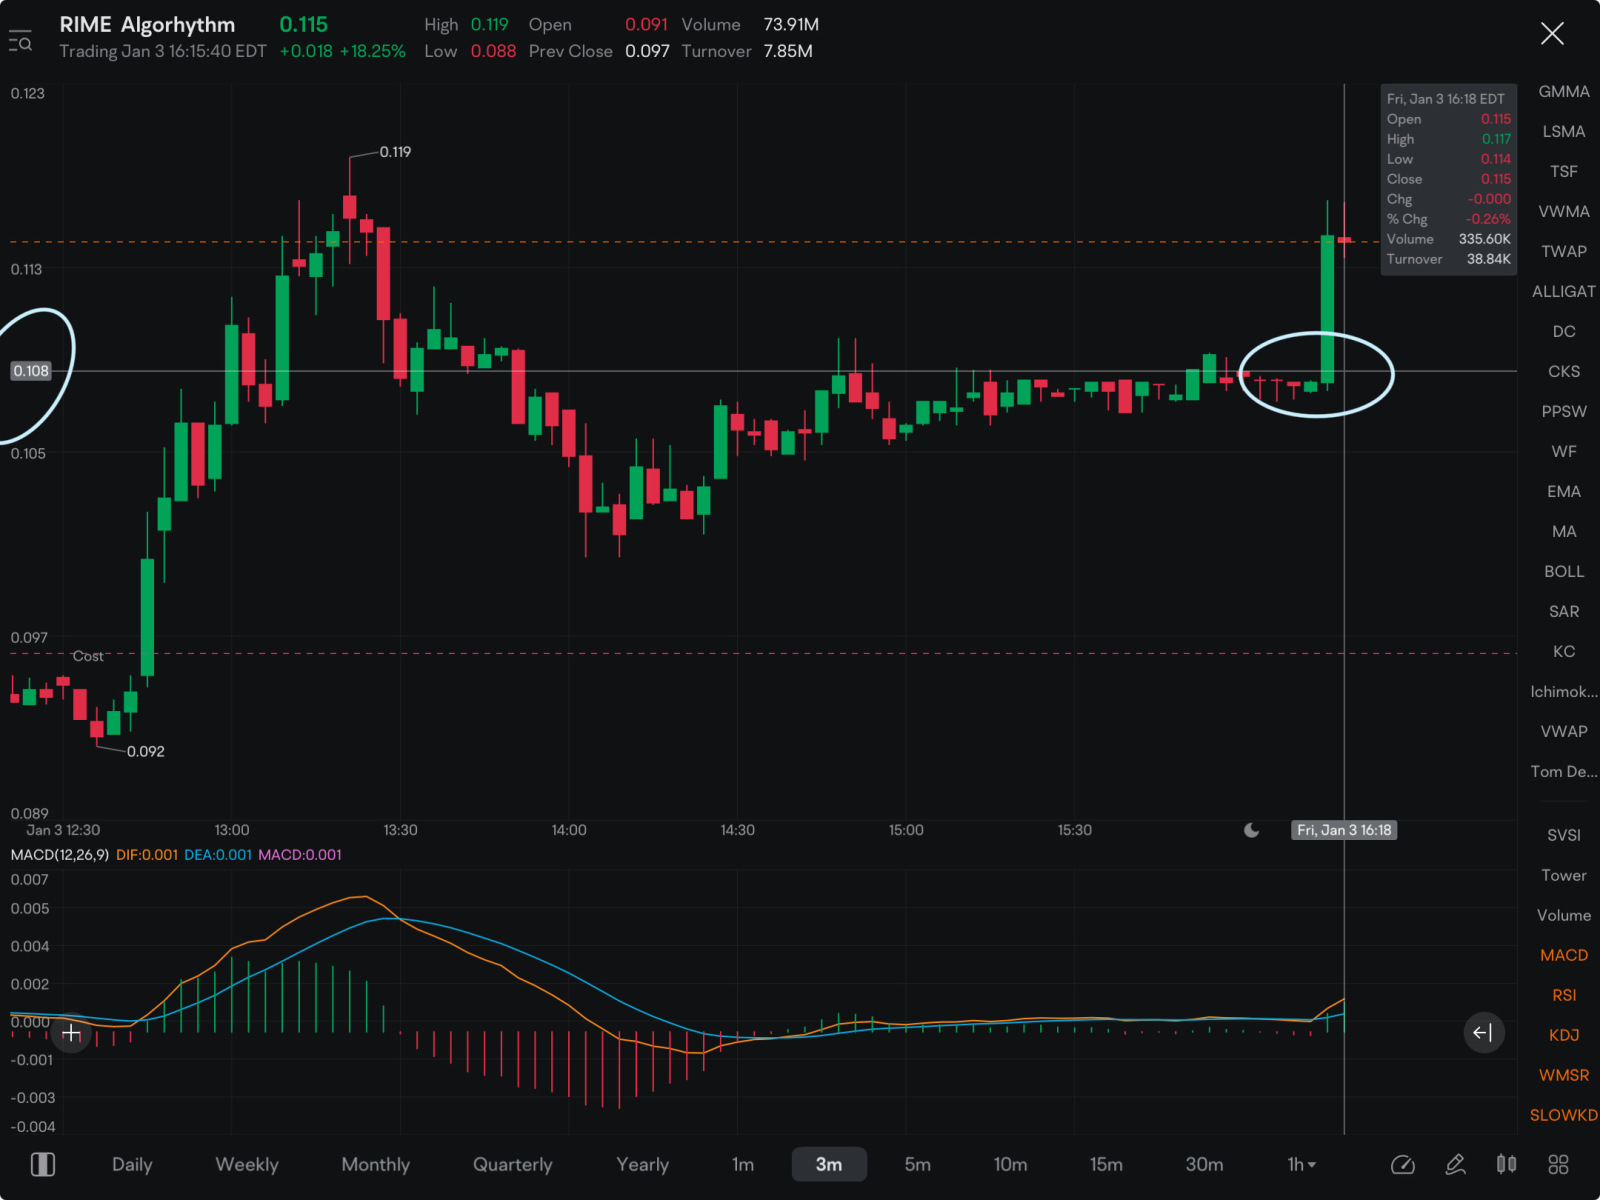
Task: Select the Quarterly timeframe
Action: coord(512,1164)
